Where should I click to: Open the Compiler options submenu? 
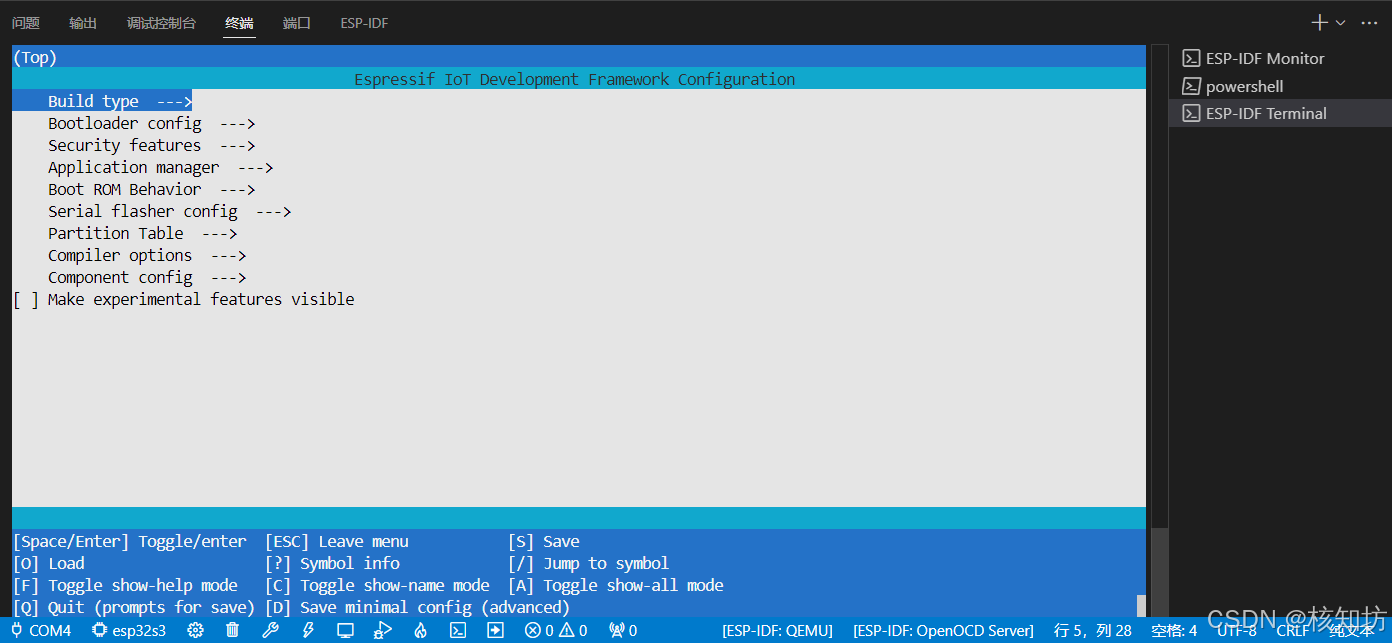pos(147,255)
